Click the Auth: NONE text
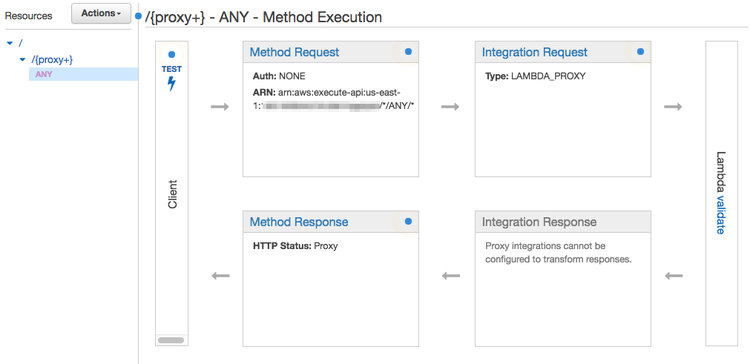This screenshot has height=364, width=750. pos(279,76)
